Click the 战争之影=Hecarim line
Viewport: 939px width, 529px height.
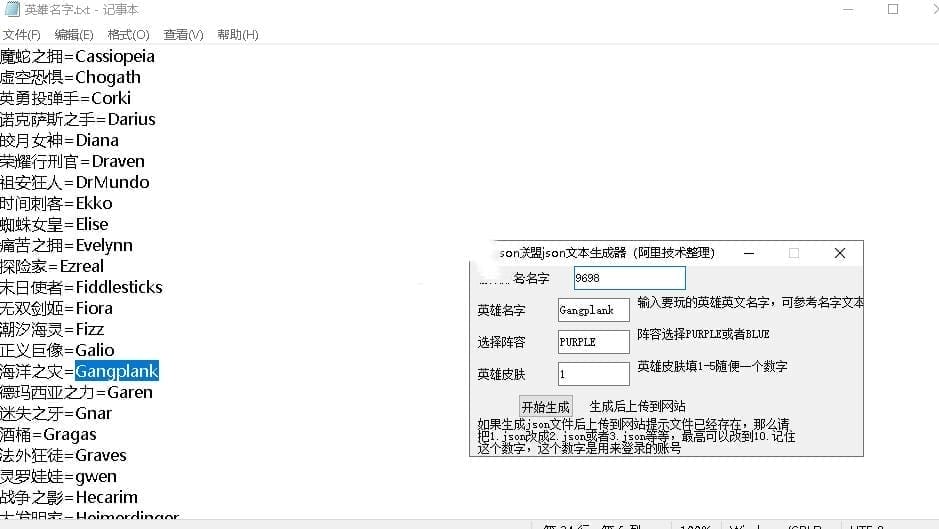69,497
